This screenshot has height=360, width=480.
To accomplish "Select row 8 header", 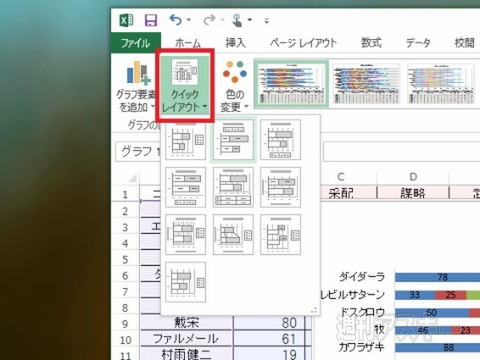I will pyautogui.click(x=125, y=308).
